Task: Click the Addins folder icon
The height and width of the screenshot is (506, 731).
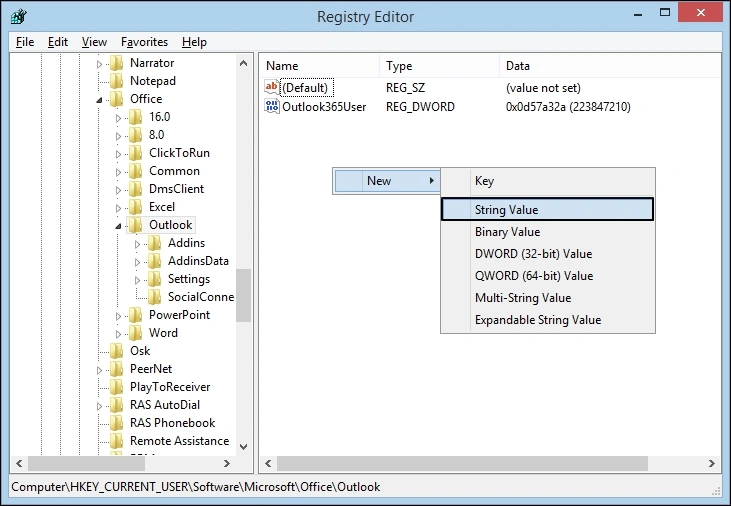Action: 154,243
